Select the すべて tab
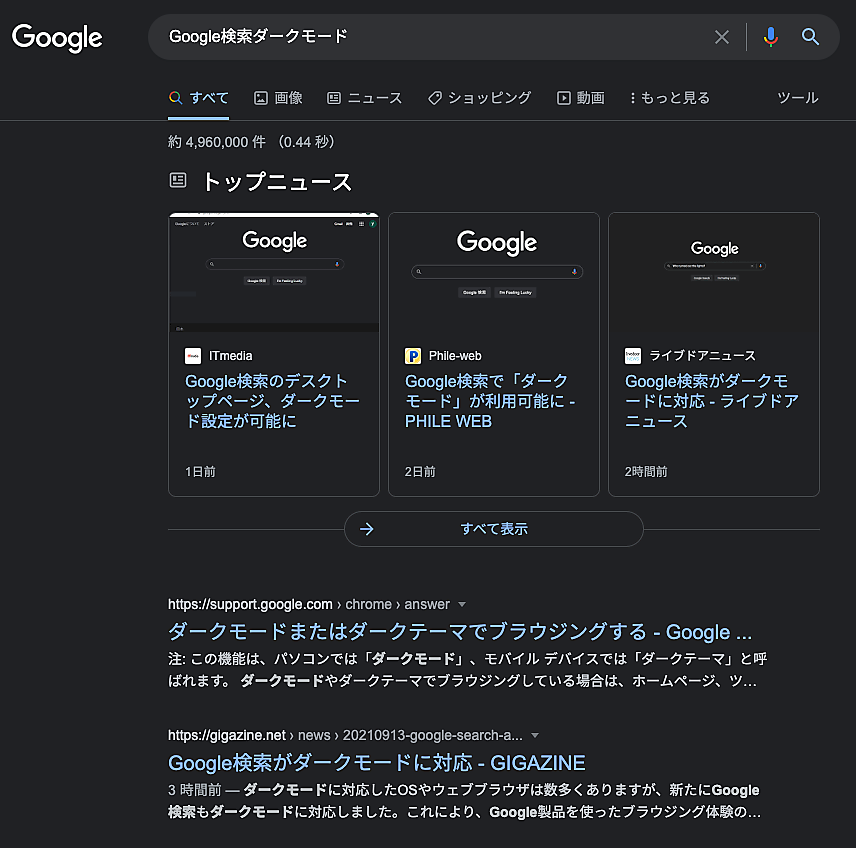The width and height of the screenshot is (856, 848). click(x=199, y=98)
